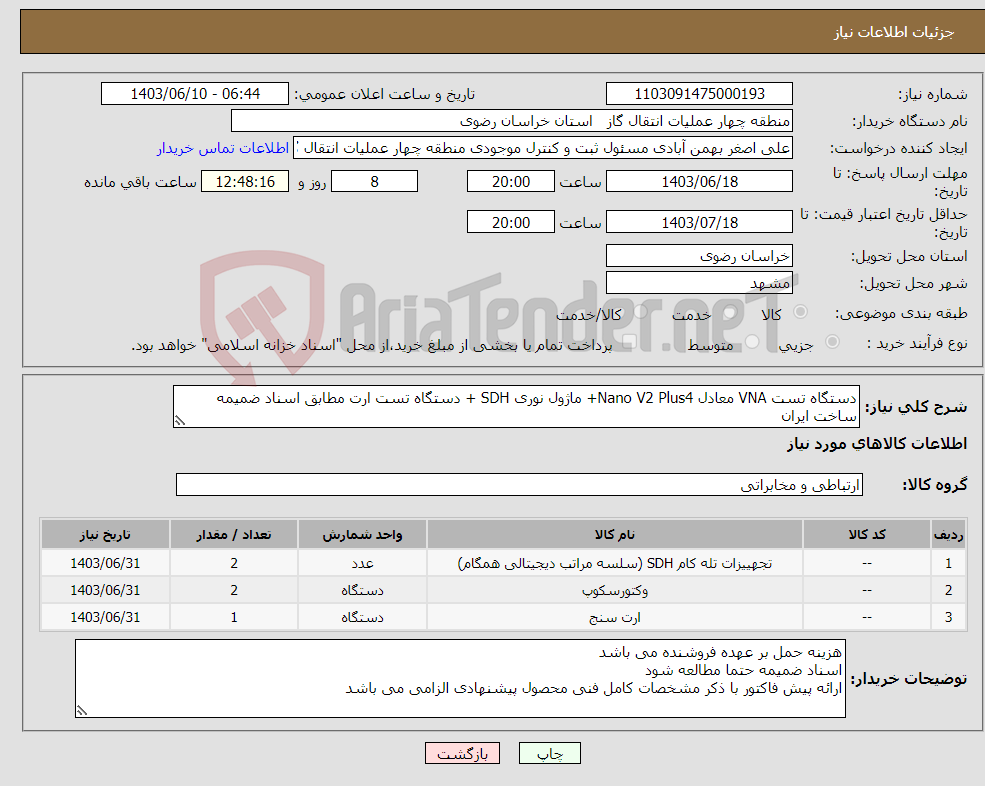
Task: Click the delivery province field خراسان رضوی
Action: pyautogui.click(x=699, y=256)
